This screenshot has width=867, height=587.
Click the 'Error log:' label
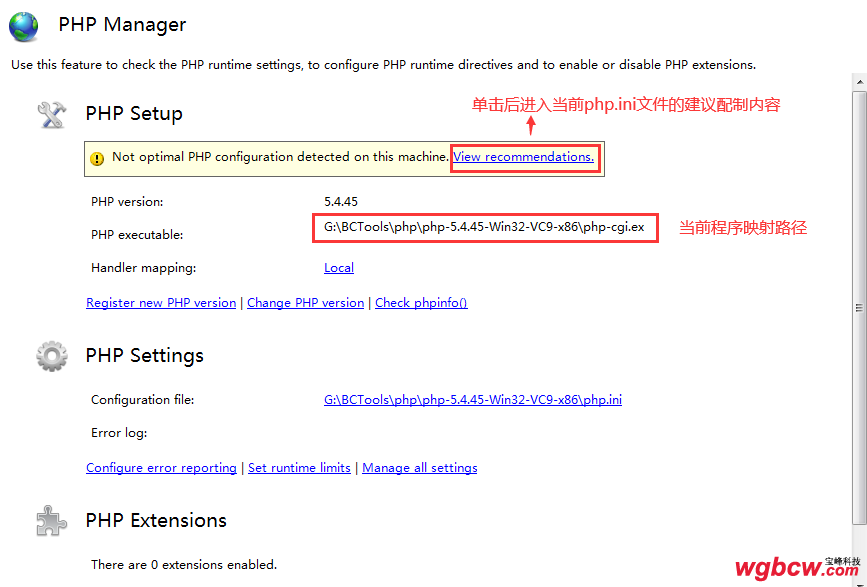click(119, 433)
